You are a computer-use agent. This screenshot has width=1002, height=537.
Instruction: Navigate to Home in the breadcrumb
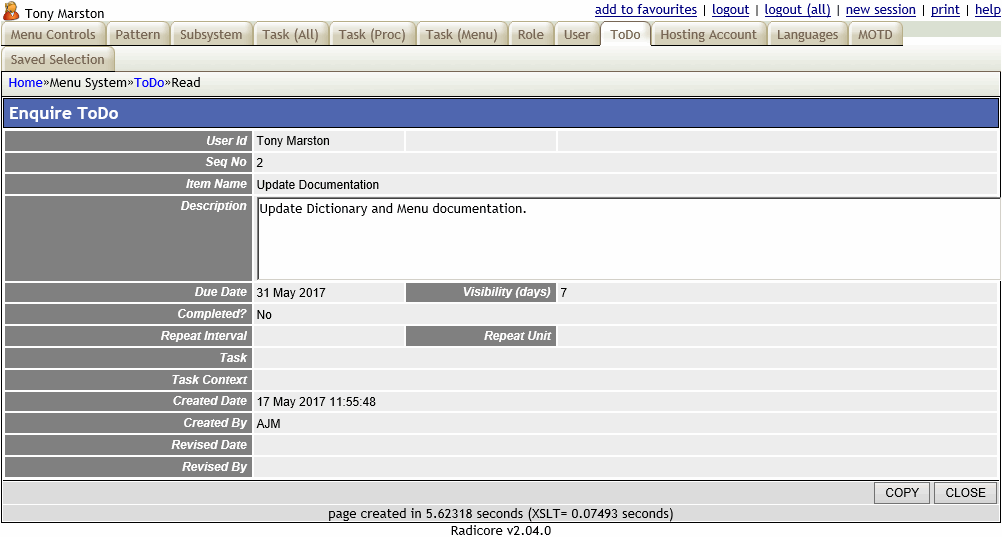pyautogui.click(x=25, y=83)
